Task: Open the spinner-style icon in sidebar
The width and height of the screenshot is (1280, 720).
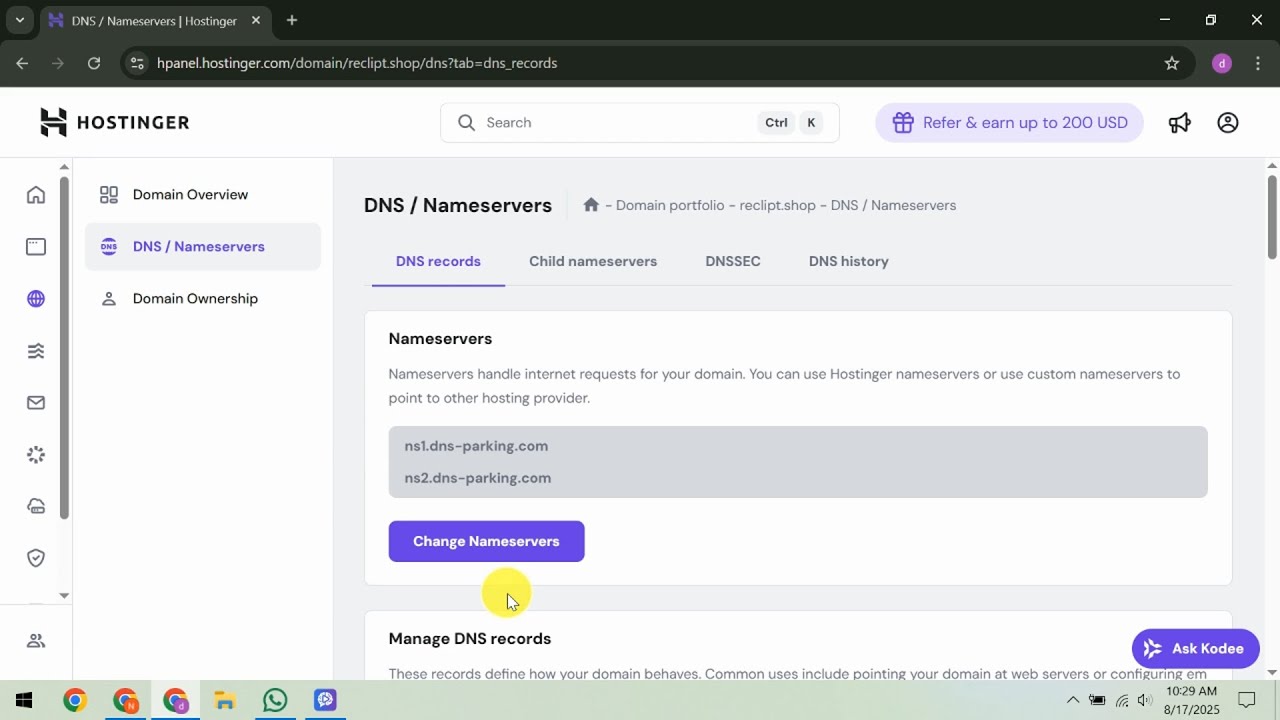Action: (36, 454)
